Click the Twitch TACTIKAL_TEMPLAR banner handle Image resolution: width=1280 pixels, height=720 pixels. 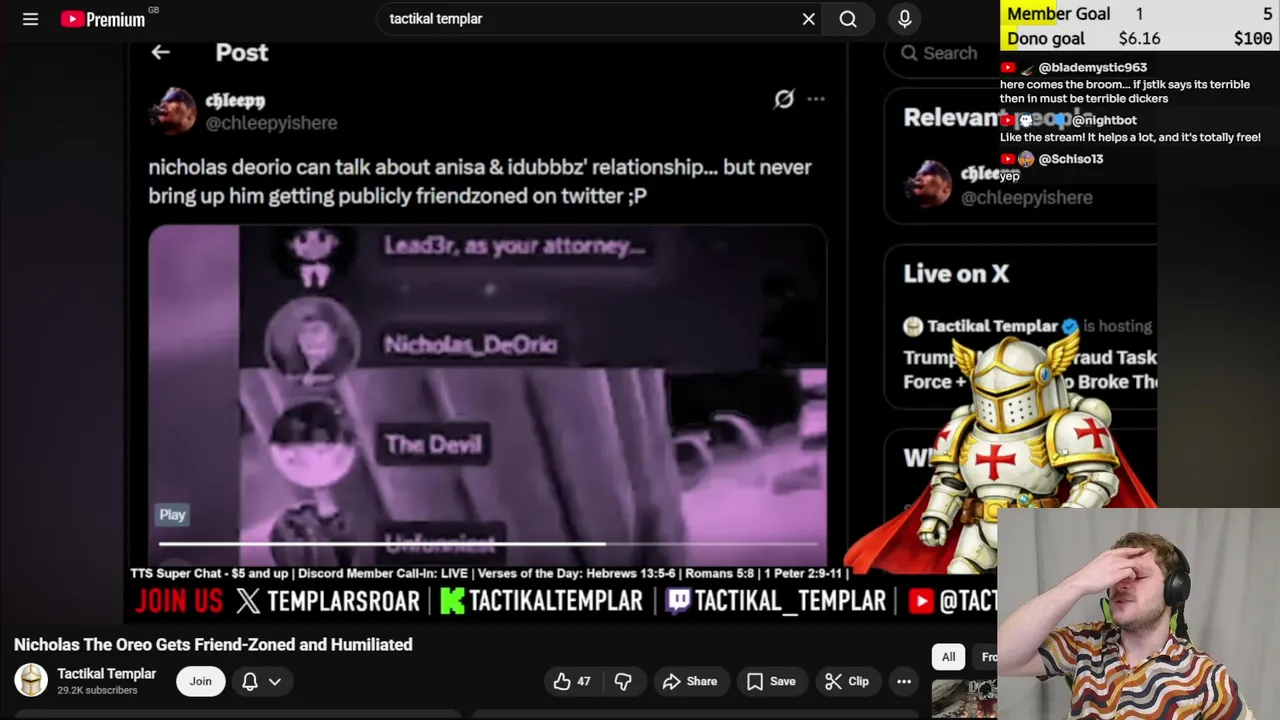[776, 601]
